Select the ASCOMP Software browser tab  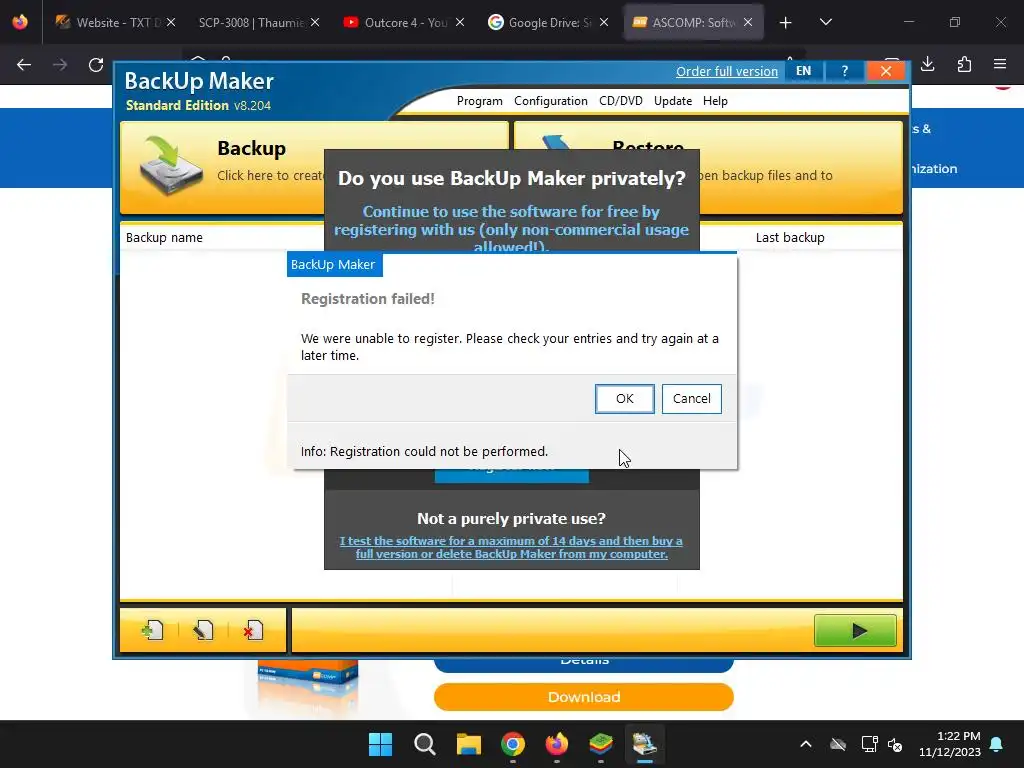click(x=684, y=22)
